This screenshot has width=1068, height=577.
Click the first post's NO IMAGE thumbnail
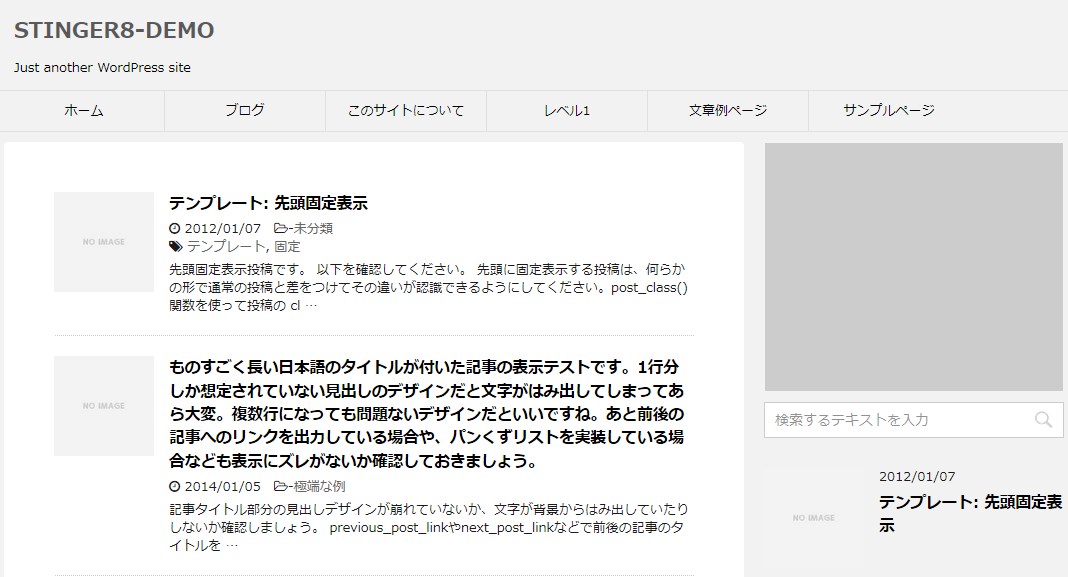(104, 241)
